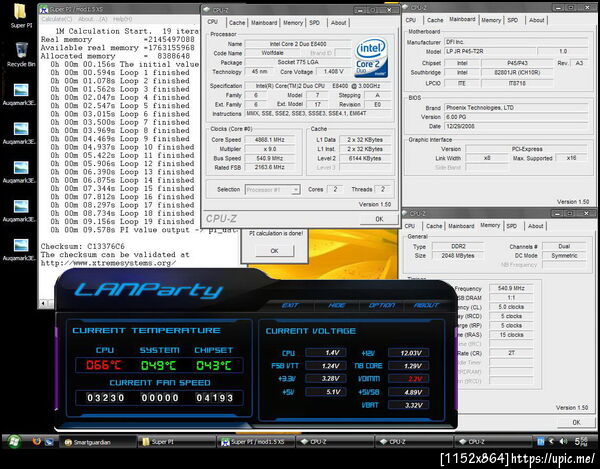Click VBAT 3.32V voltage value

[408, 405]
